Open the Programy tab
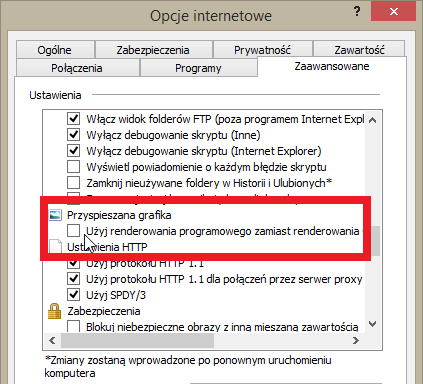 (x=198, y=68)
